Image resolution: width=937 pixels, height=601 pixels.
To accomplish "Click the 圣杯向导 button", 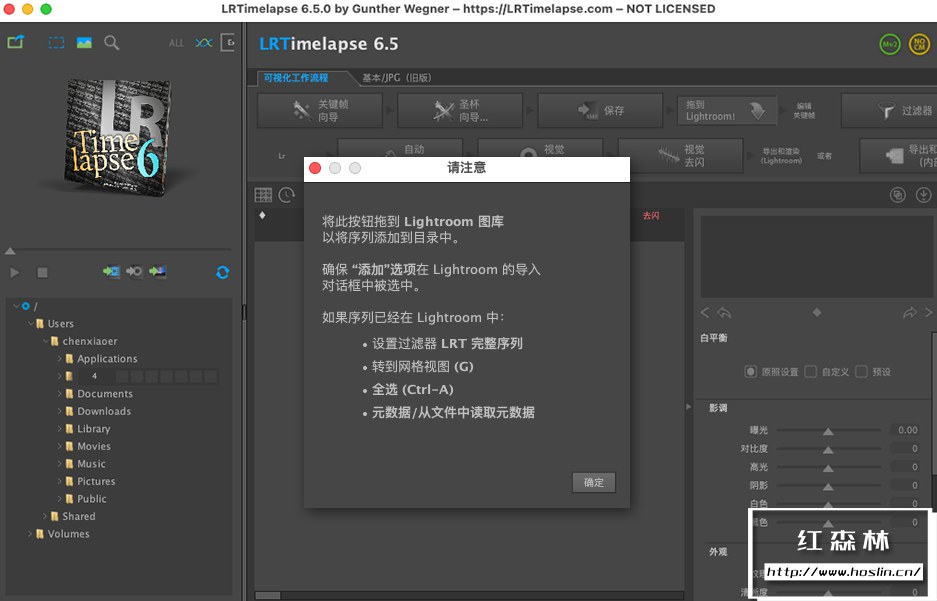I will click(x=460, y=111).
